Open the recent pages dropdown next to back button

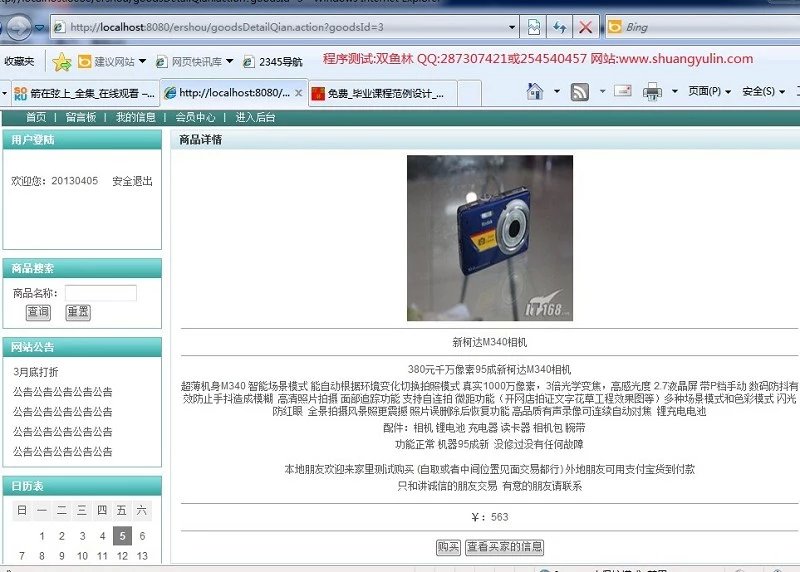tap(39, 28)
